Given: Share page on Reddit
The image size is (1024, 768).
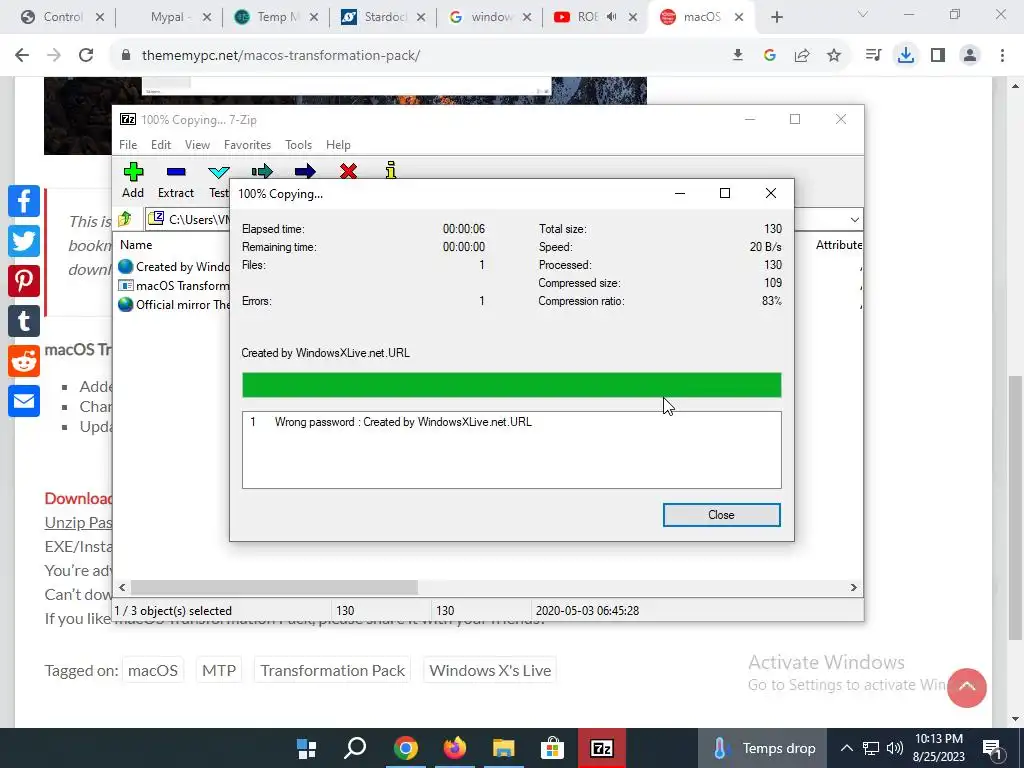Looking at the screenshot, I should pos(24,360).
